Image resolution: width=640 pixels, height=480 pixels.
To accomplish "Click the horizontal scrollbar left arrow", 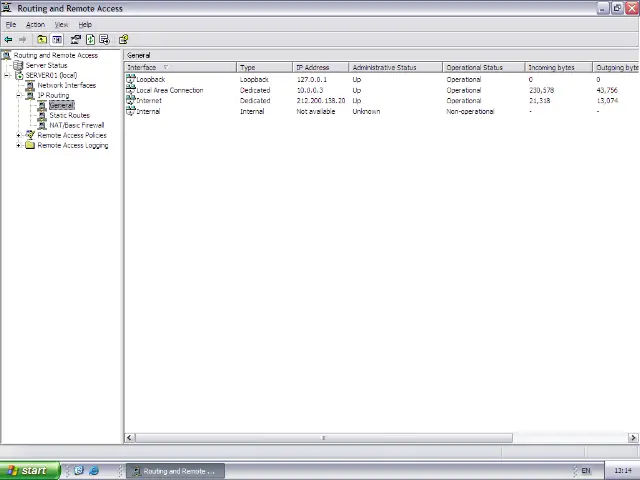I will (x=129, y=438).
